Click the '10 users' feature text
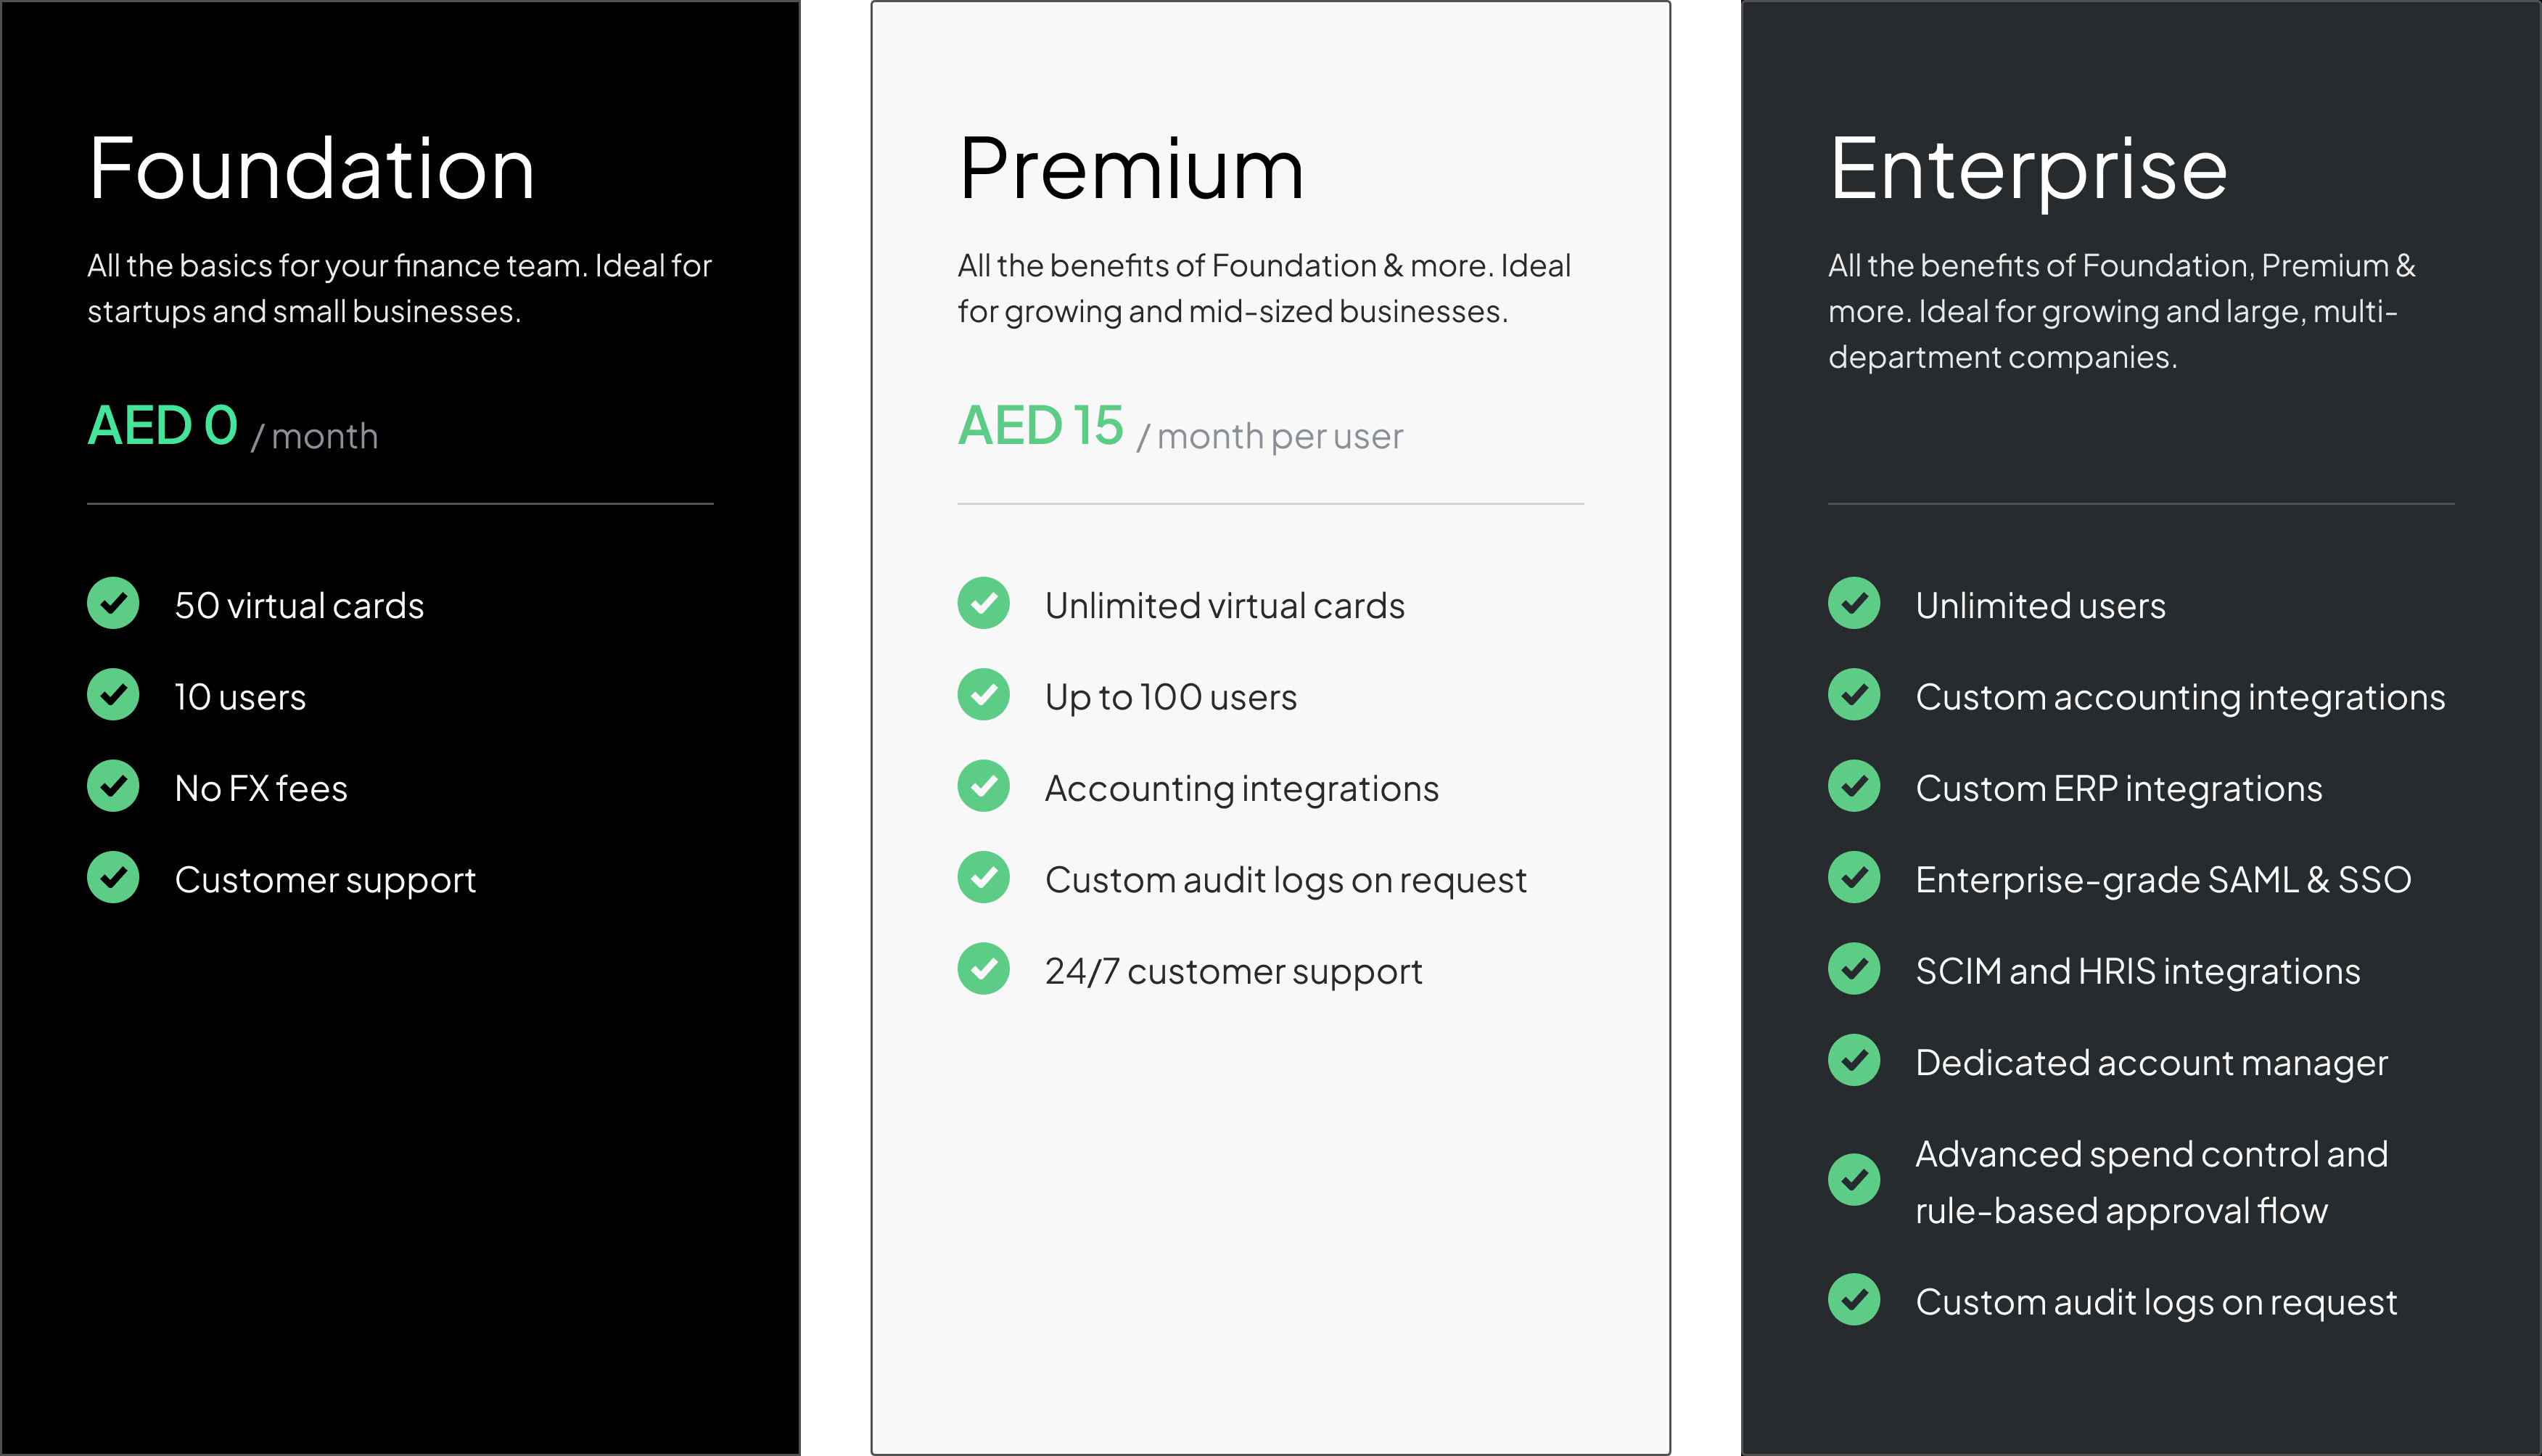Screen dimensions: 2542x1456 (x=240, y=697)
